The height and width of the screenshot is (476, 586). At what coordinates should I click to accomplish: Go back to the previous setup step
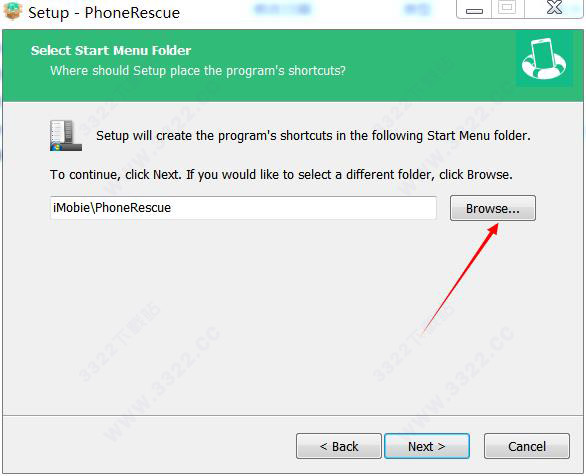(x=339, y=446)
